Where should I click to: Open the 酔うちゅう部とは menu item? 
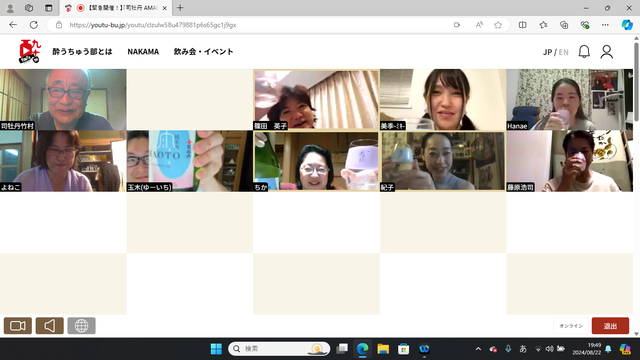(x=82, y=52)
